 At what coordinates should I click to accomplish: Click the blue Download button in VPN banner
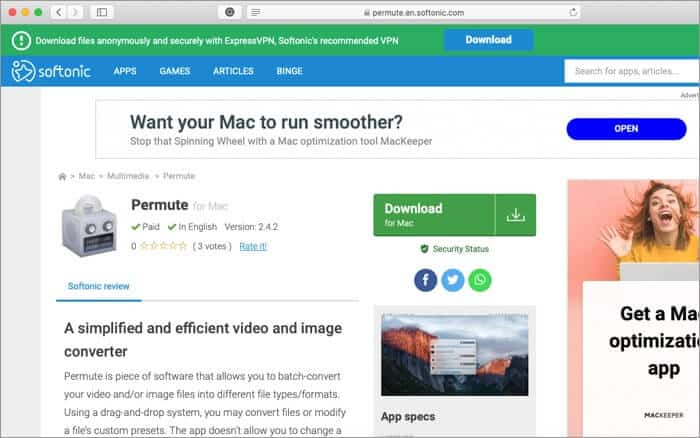pos(488,40)
